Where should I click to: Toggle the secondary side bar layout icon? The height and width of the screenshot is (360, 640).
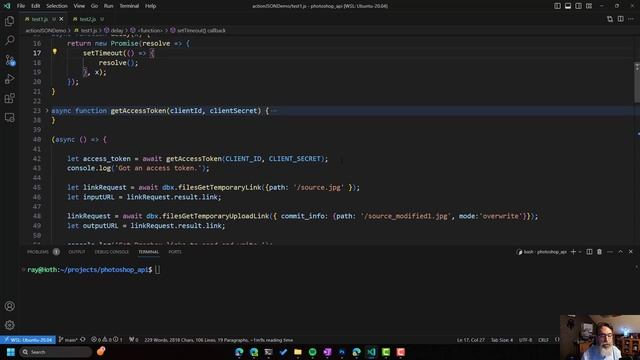pyautogui.click(x=578, y=6)
